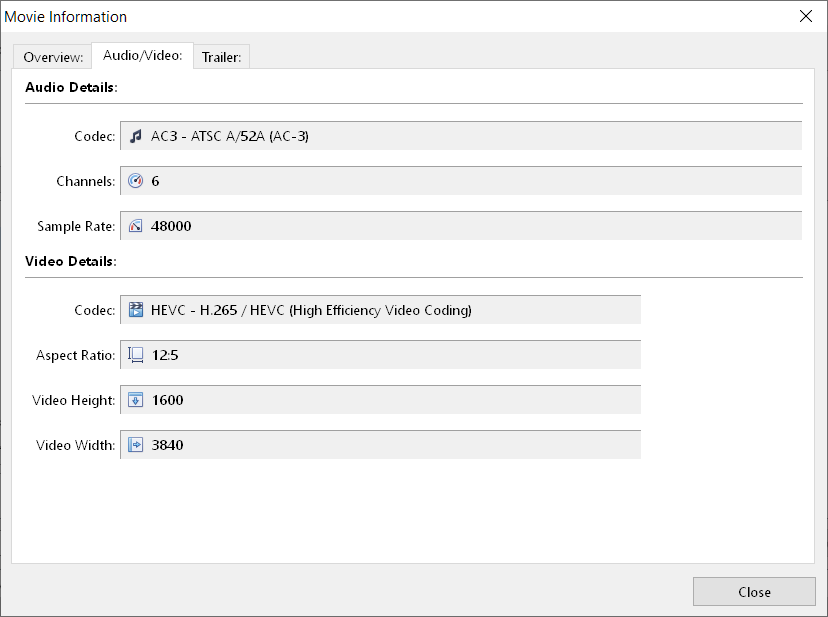Select the monitor icon next to Aspect Ratio
The height and width of the screenshot is (617, 828).
click(x=135, y=354)
